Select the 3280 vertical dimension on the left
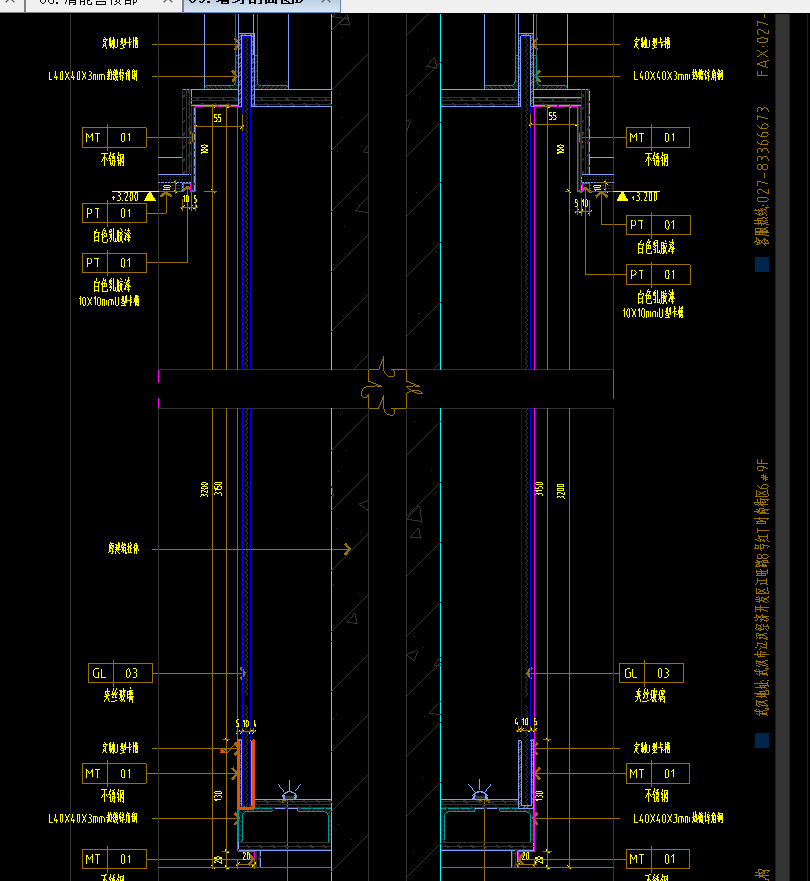810x881 pixels. [204, 489]
